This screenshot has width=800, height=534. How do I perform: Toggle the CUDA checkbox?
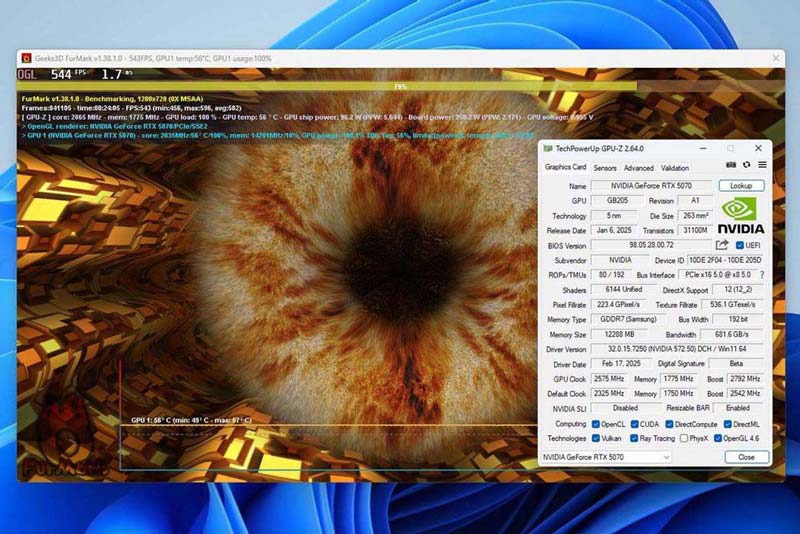tap(634, 424)
